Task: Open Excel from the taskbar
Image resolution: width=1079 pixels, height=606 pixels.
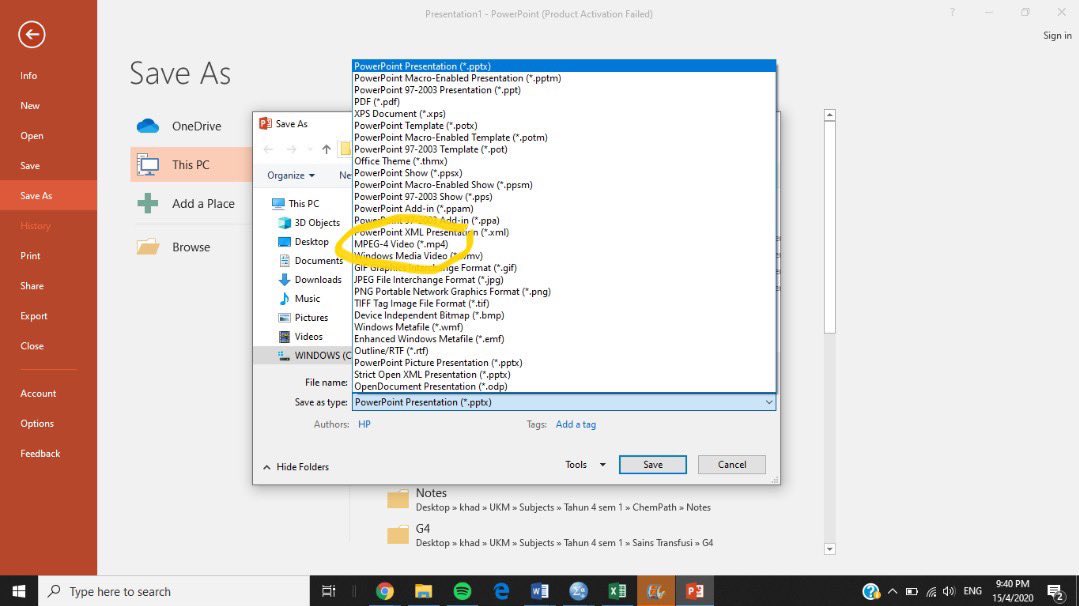Action: 617,591
